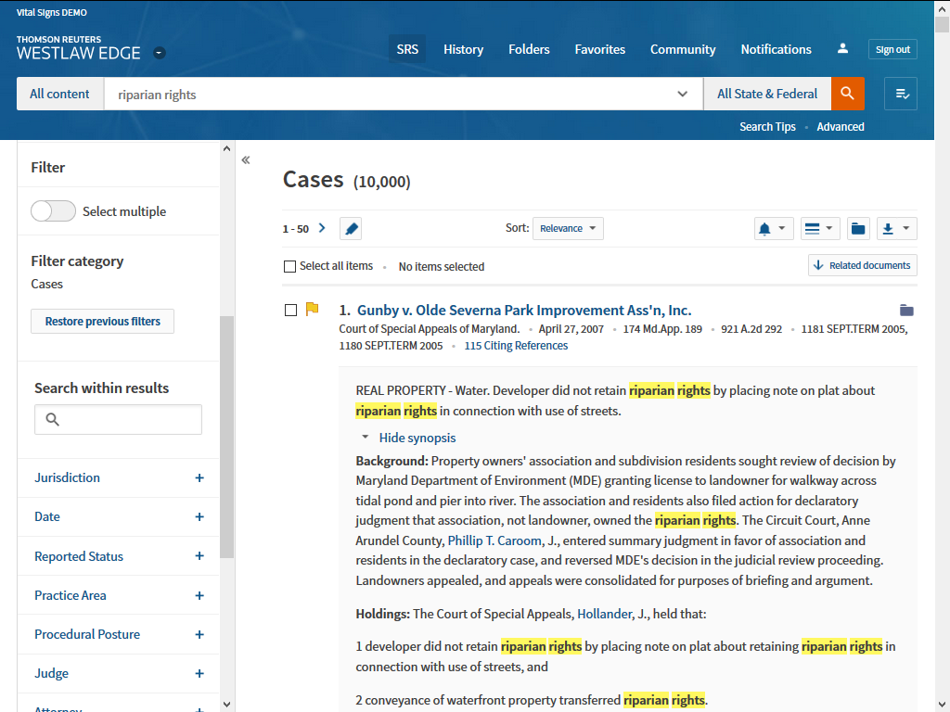Check the Select all items checkbox
950x712 pixels.
[290, 267]
